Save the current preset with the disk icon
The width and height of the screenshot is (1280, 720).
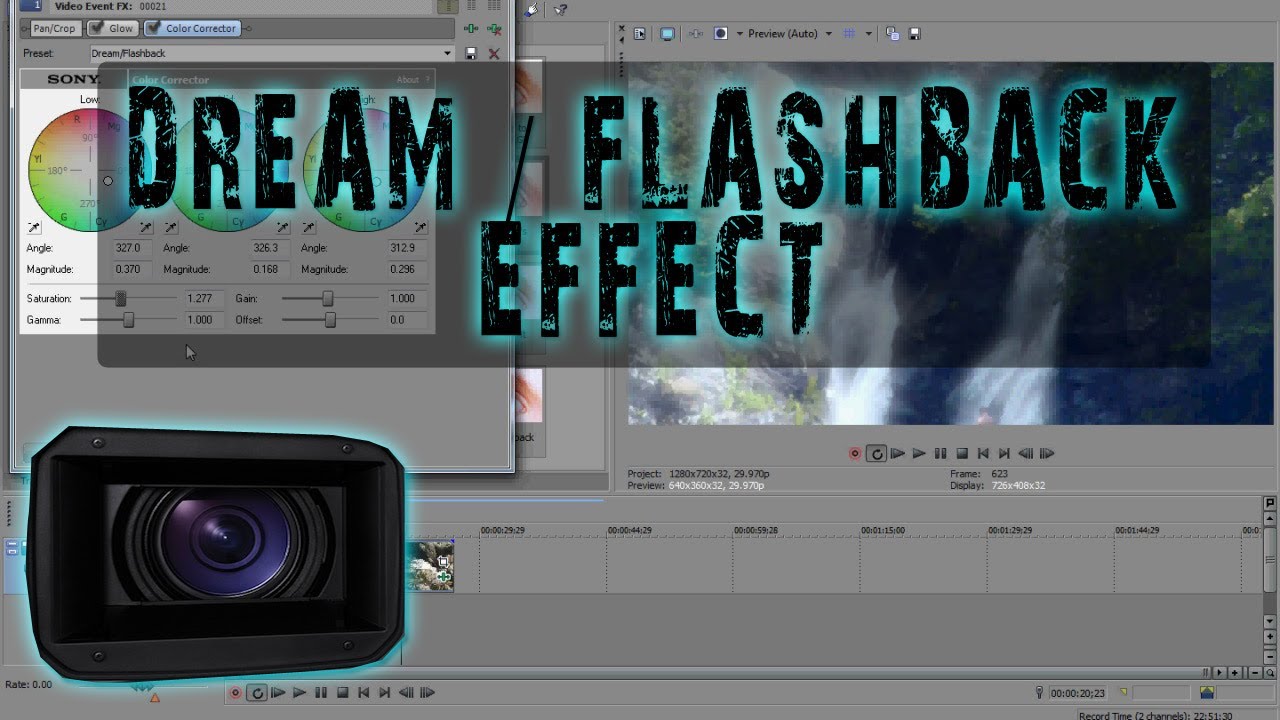(471, 53)
